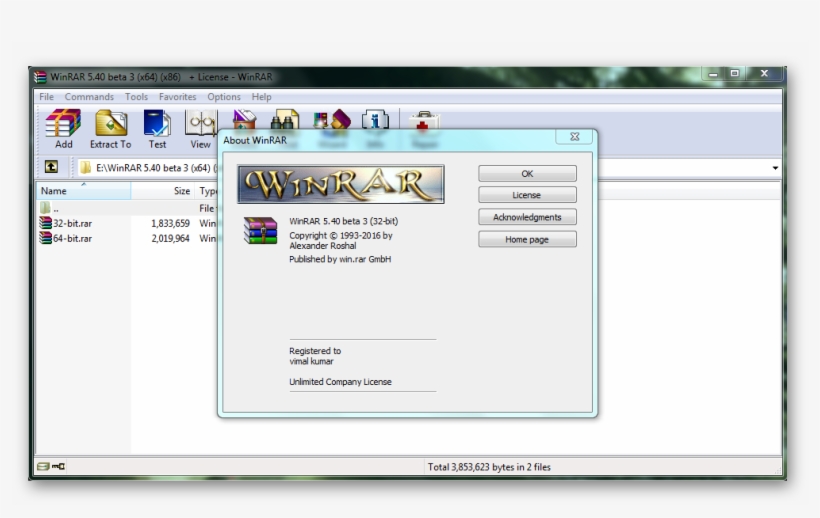This screenshot has width=820, height=518.
Task: Click the License button
Action: [x=527, y=195]
